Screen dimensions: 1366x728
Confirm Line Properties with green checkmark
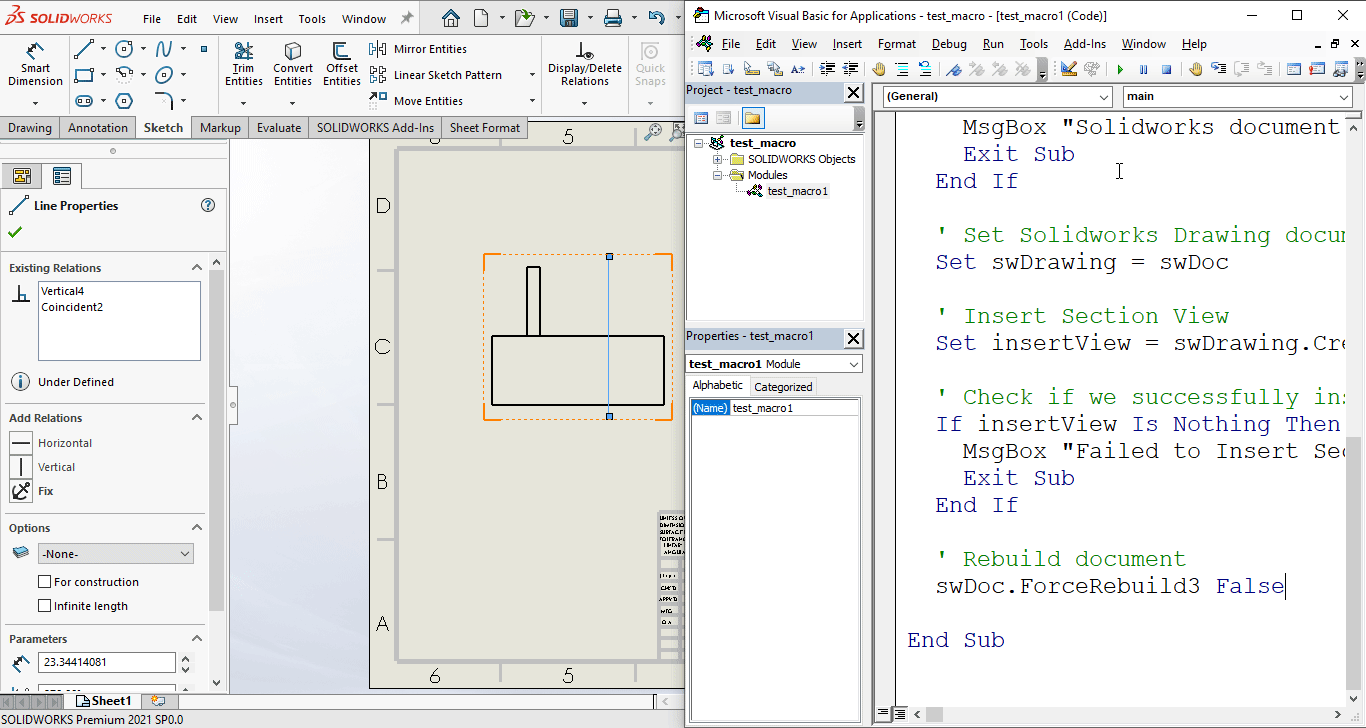[x=17, y=233]
